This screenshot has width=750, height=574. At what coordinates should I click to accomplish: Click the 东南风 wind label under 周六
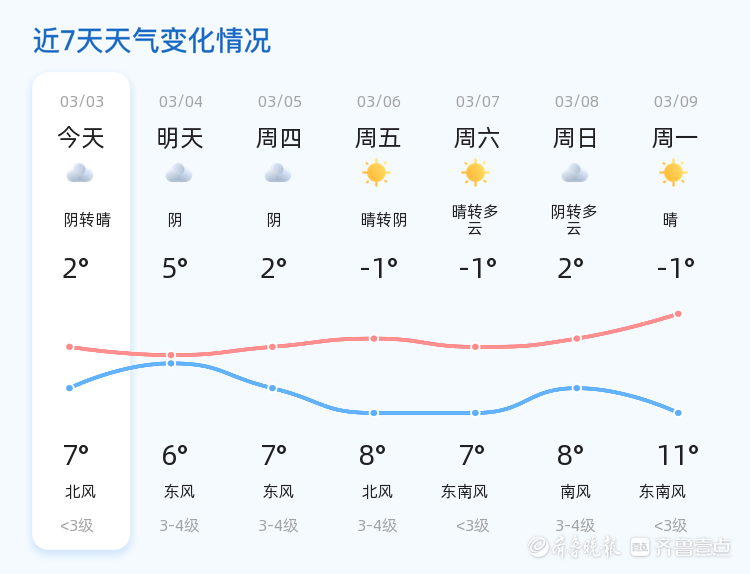(465, 492)
